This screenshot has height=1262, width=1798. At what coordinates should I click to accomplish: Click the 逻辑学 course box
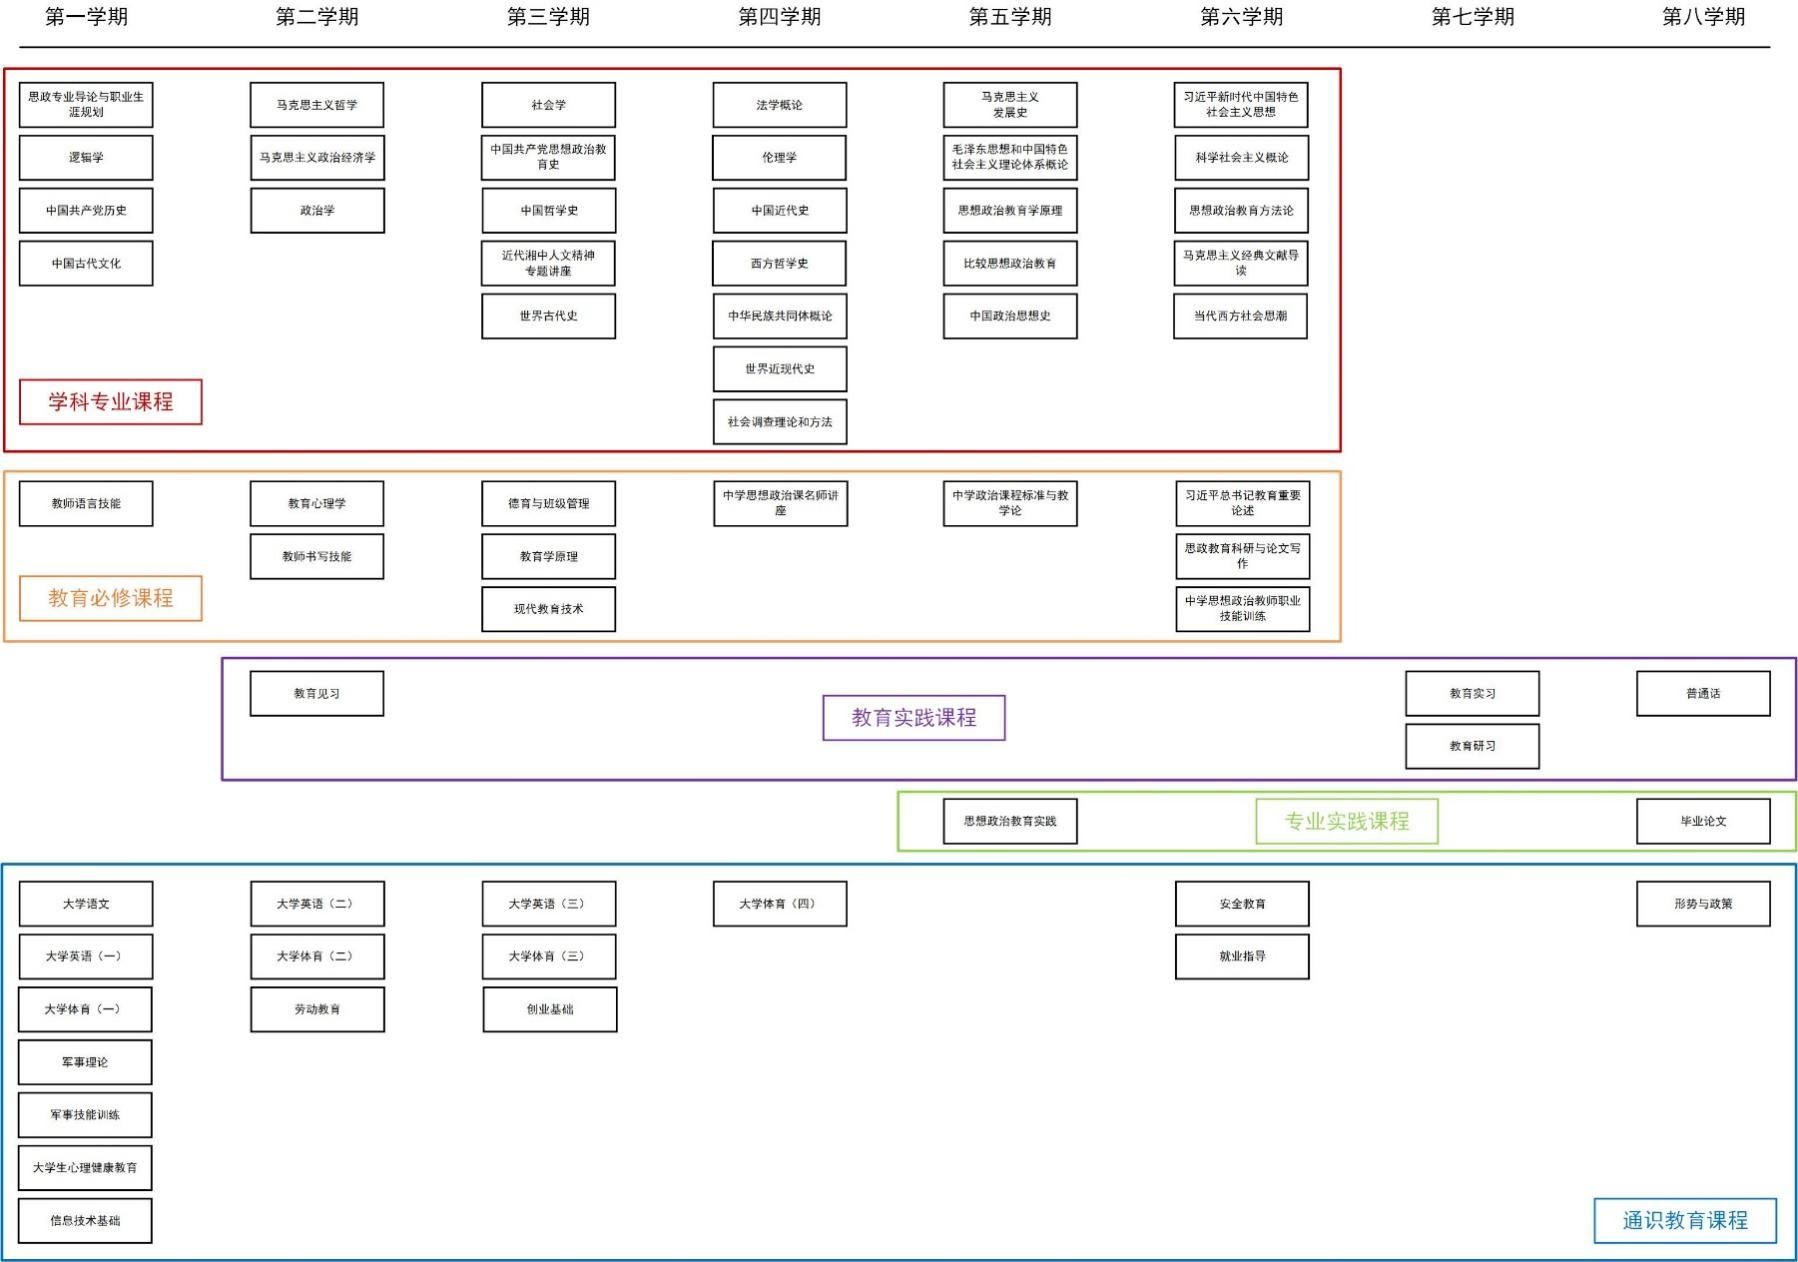pyautogui.click(x=86, y=158)
